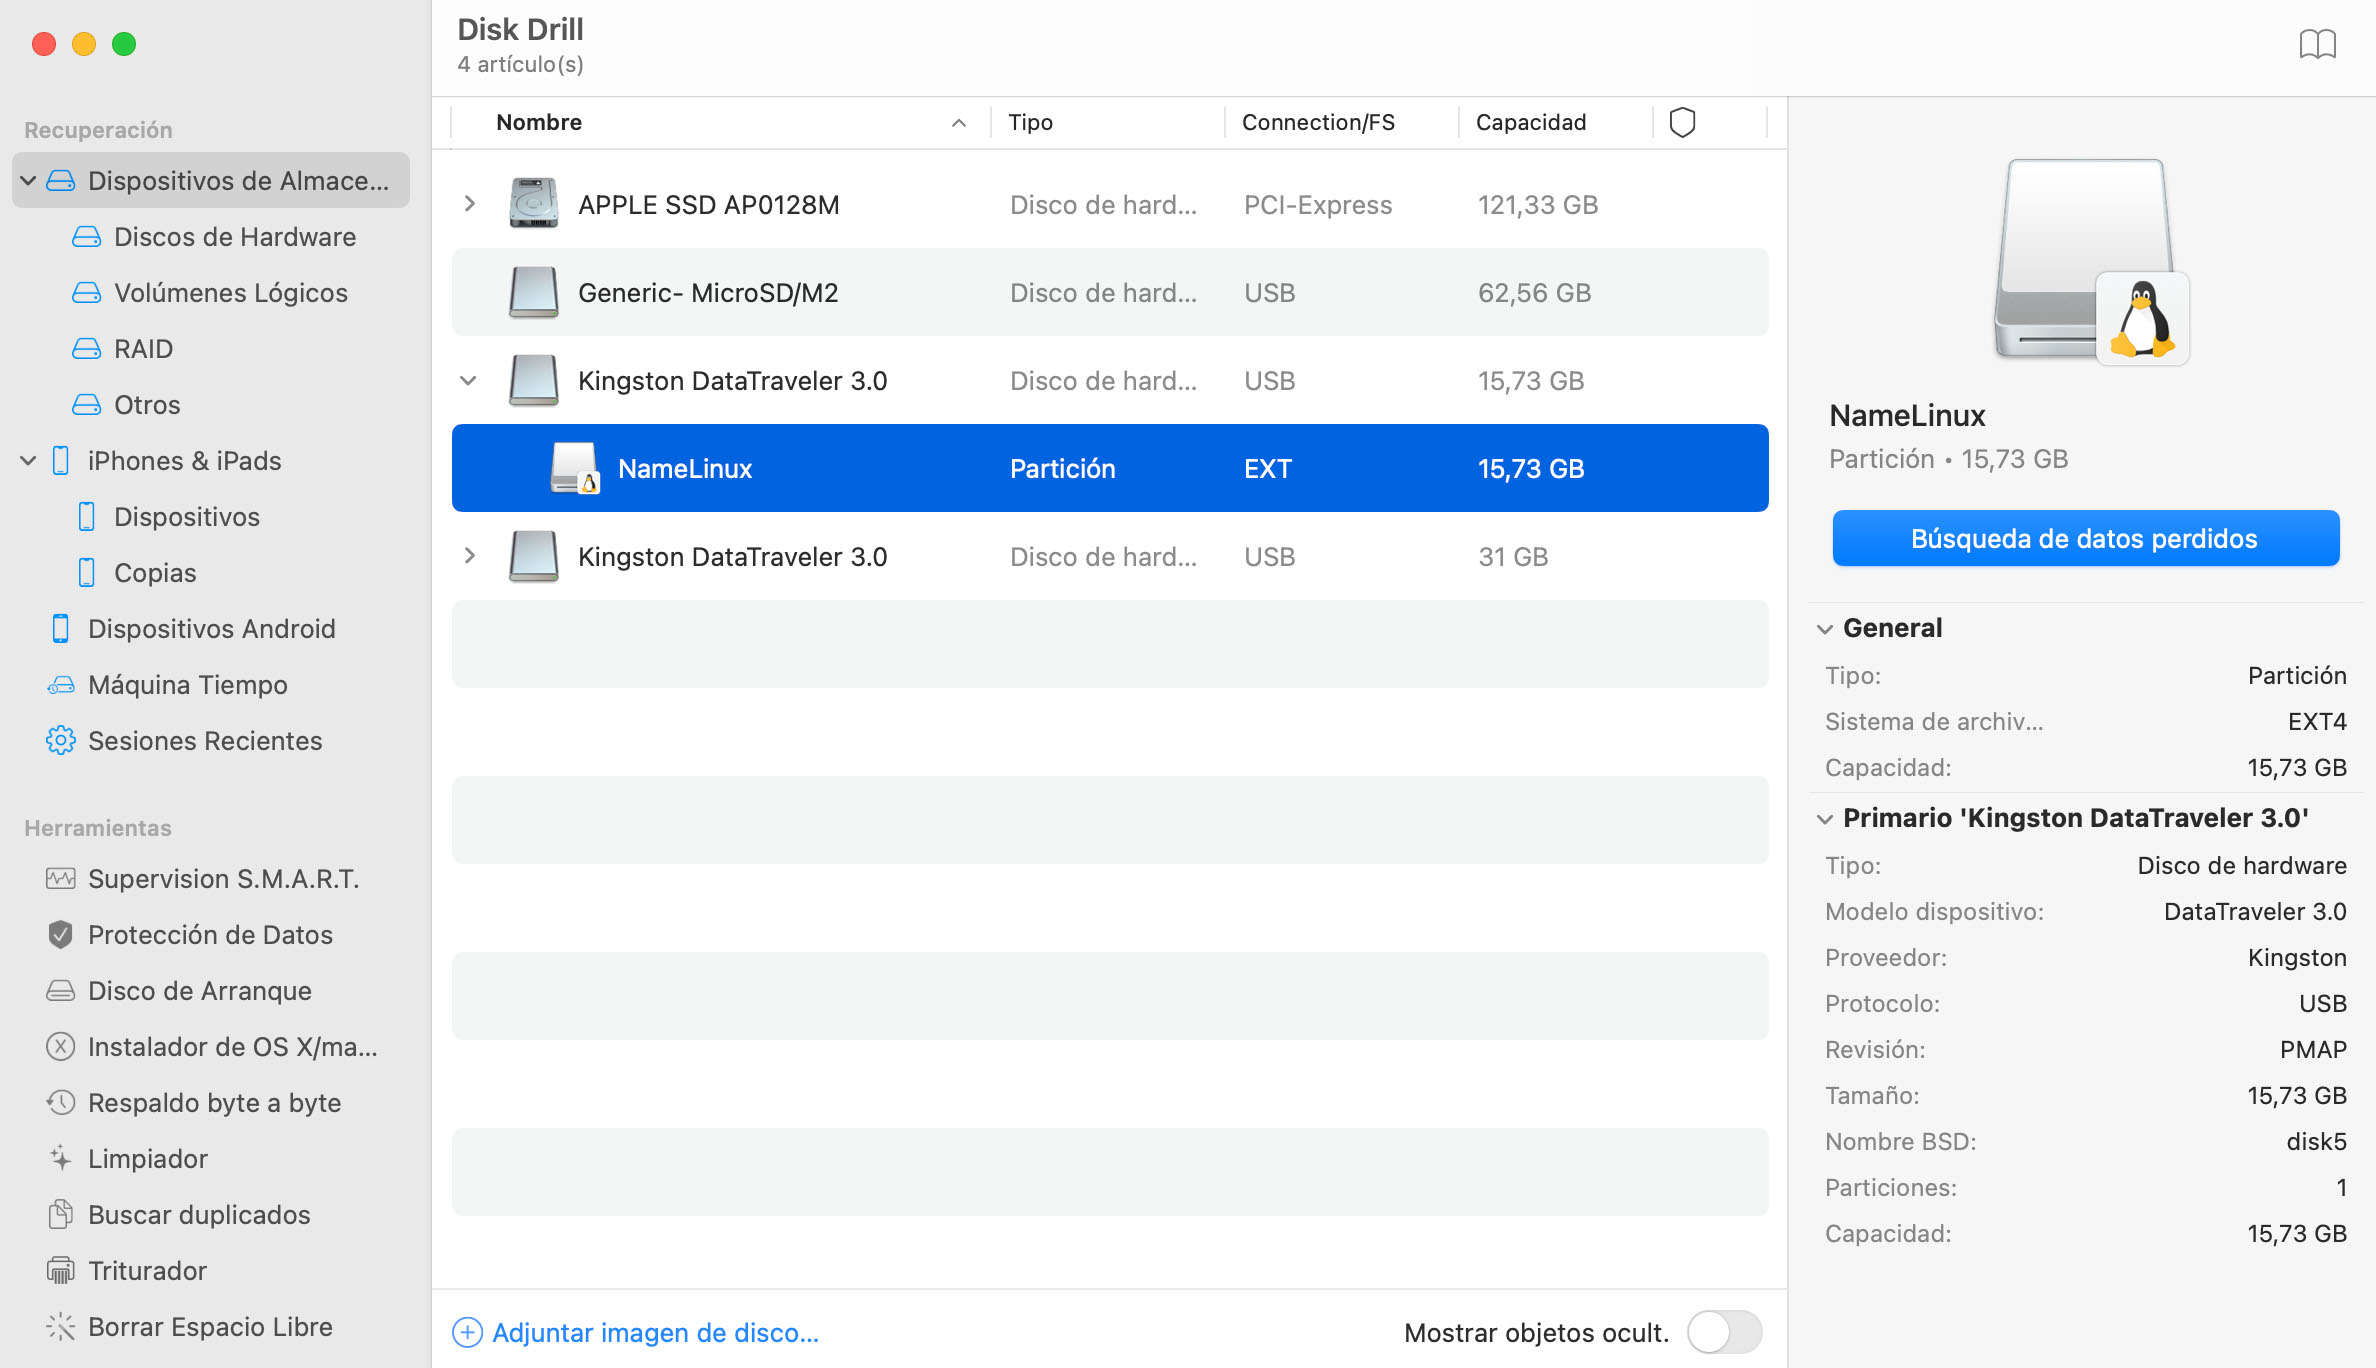2376x1368 pixels.
Task: Click Búsqueda de datos perdidos button
Action: [2085, 538]
